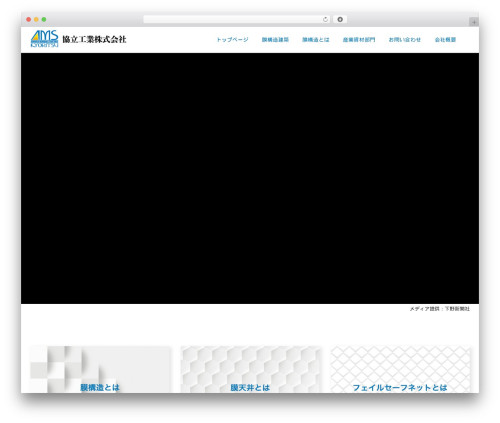500x423 pixels.
Task: Open the 膜構造建築 menu item
Action: (275, 40)
